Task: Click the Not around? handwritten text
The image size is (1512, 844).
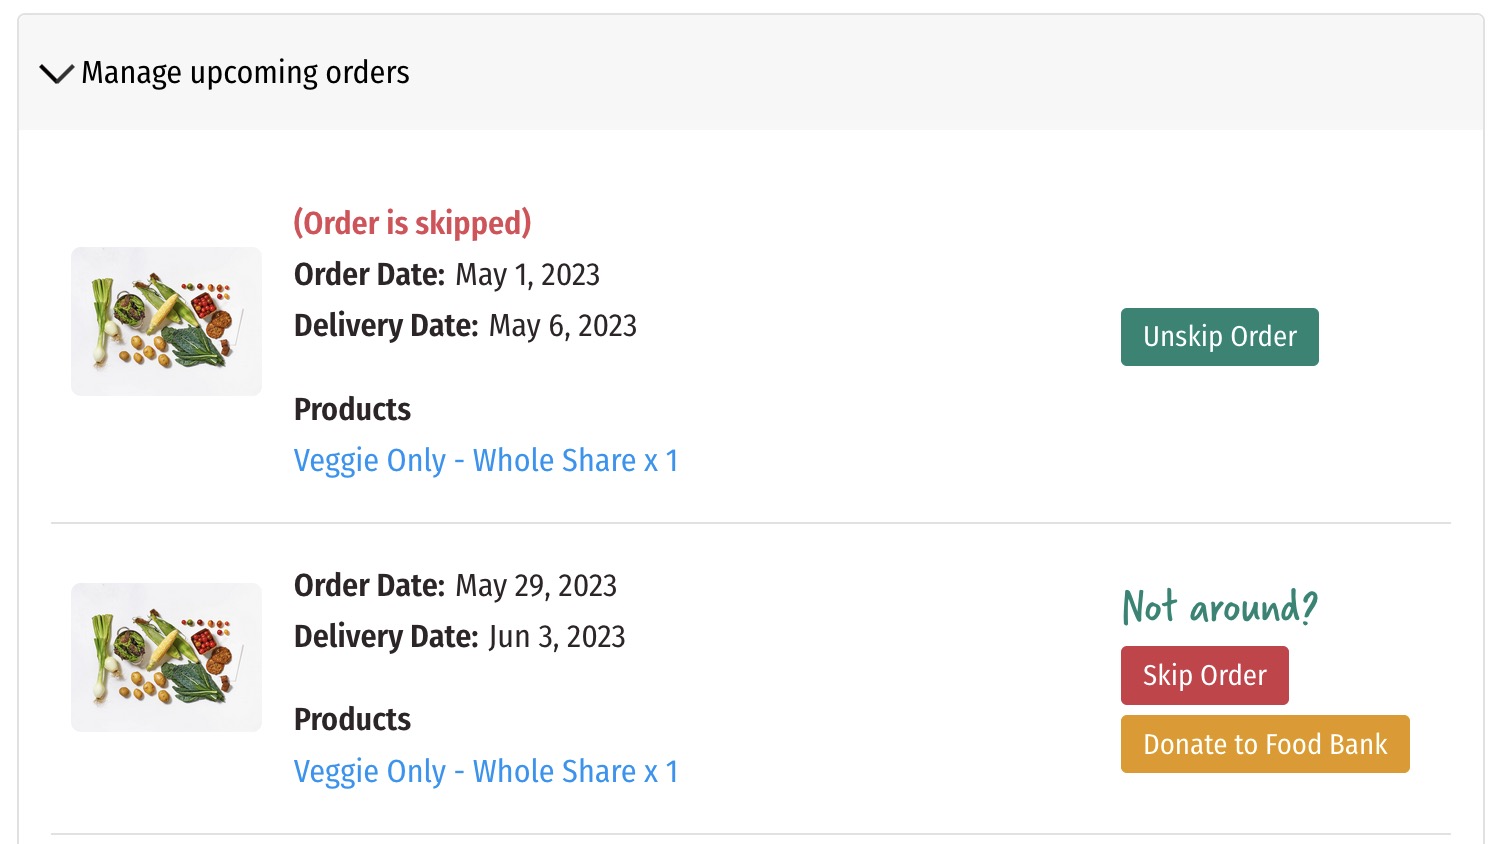Action: coord(1220,607)
